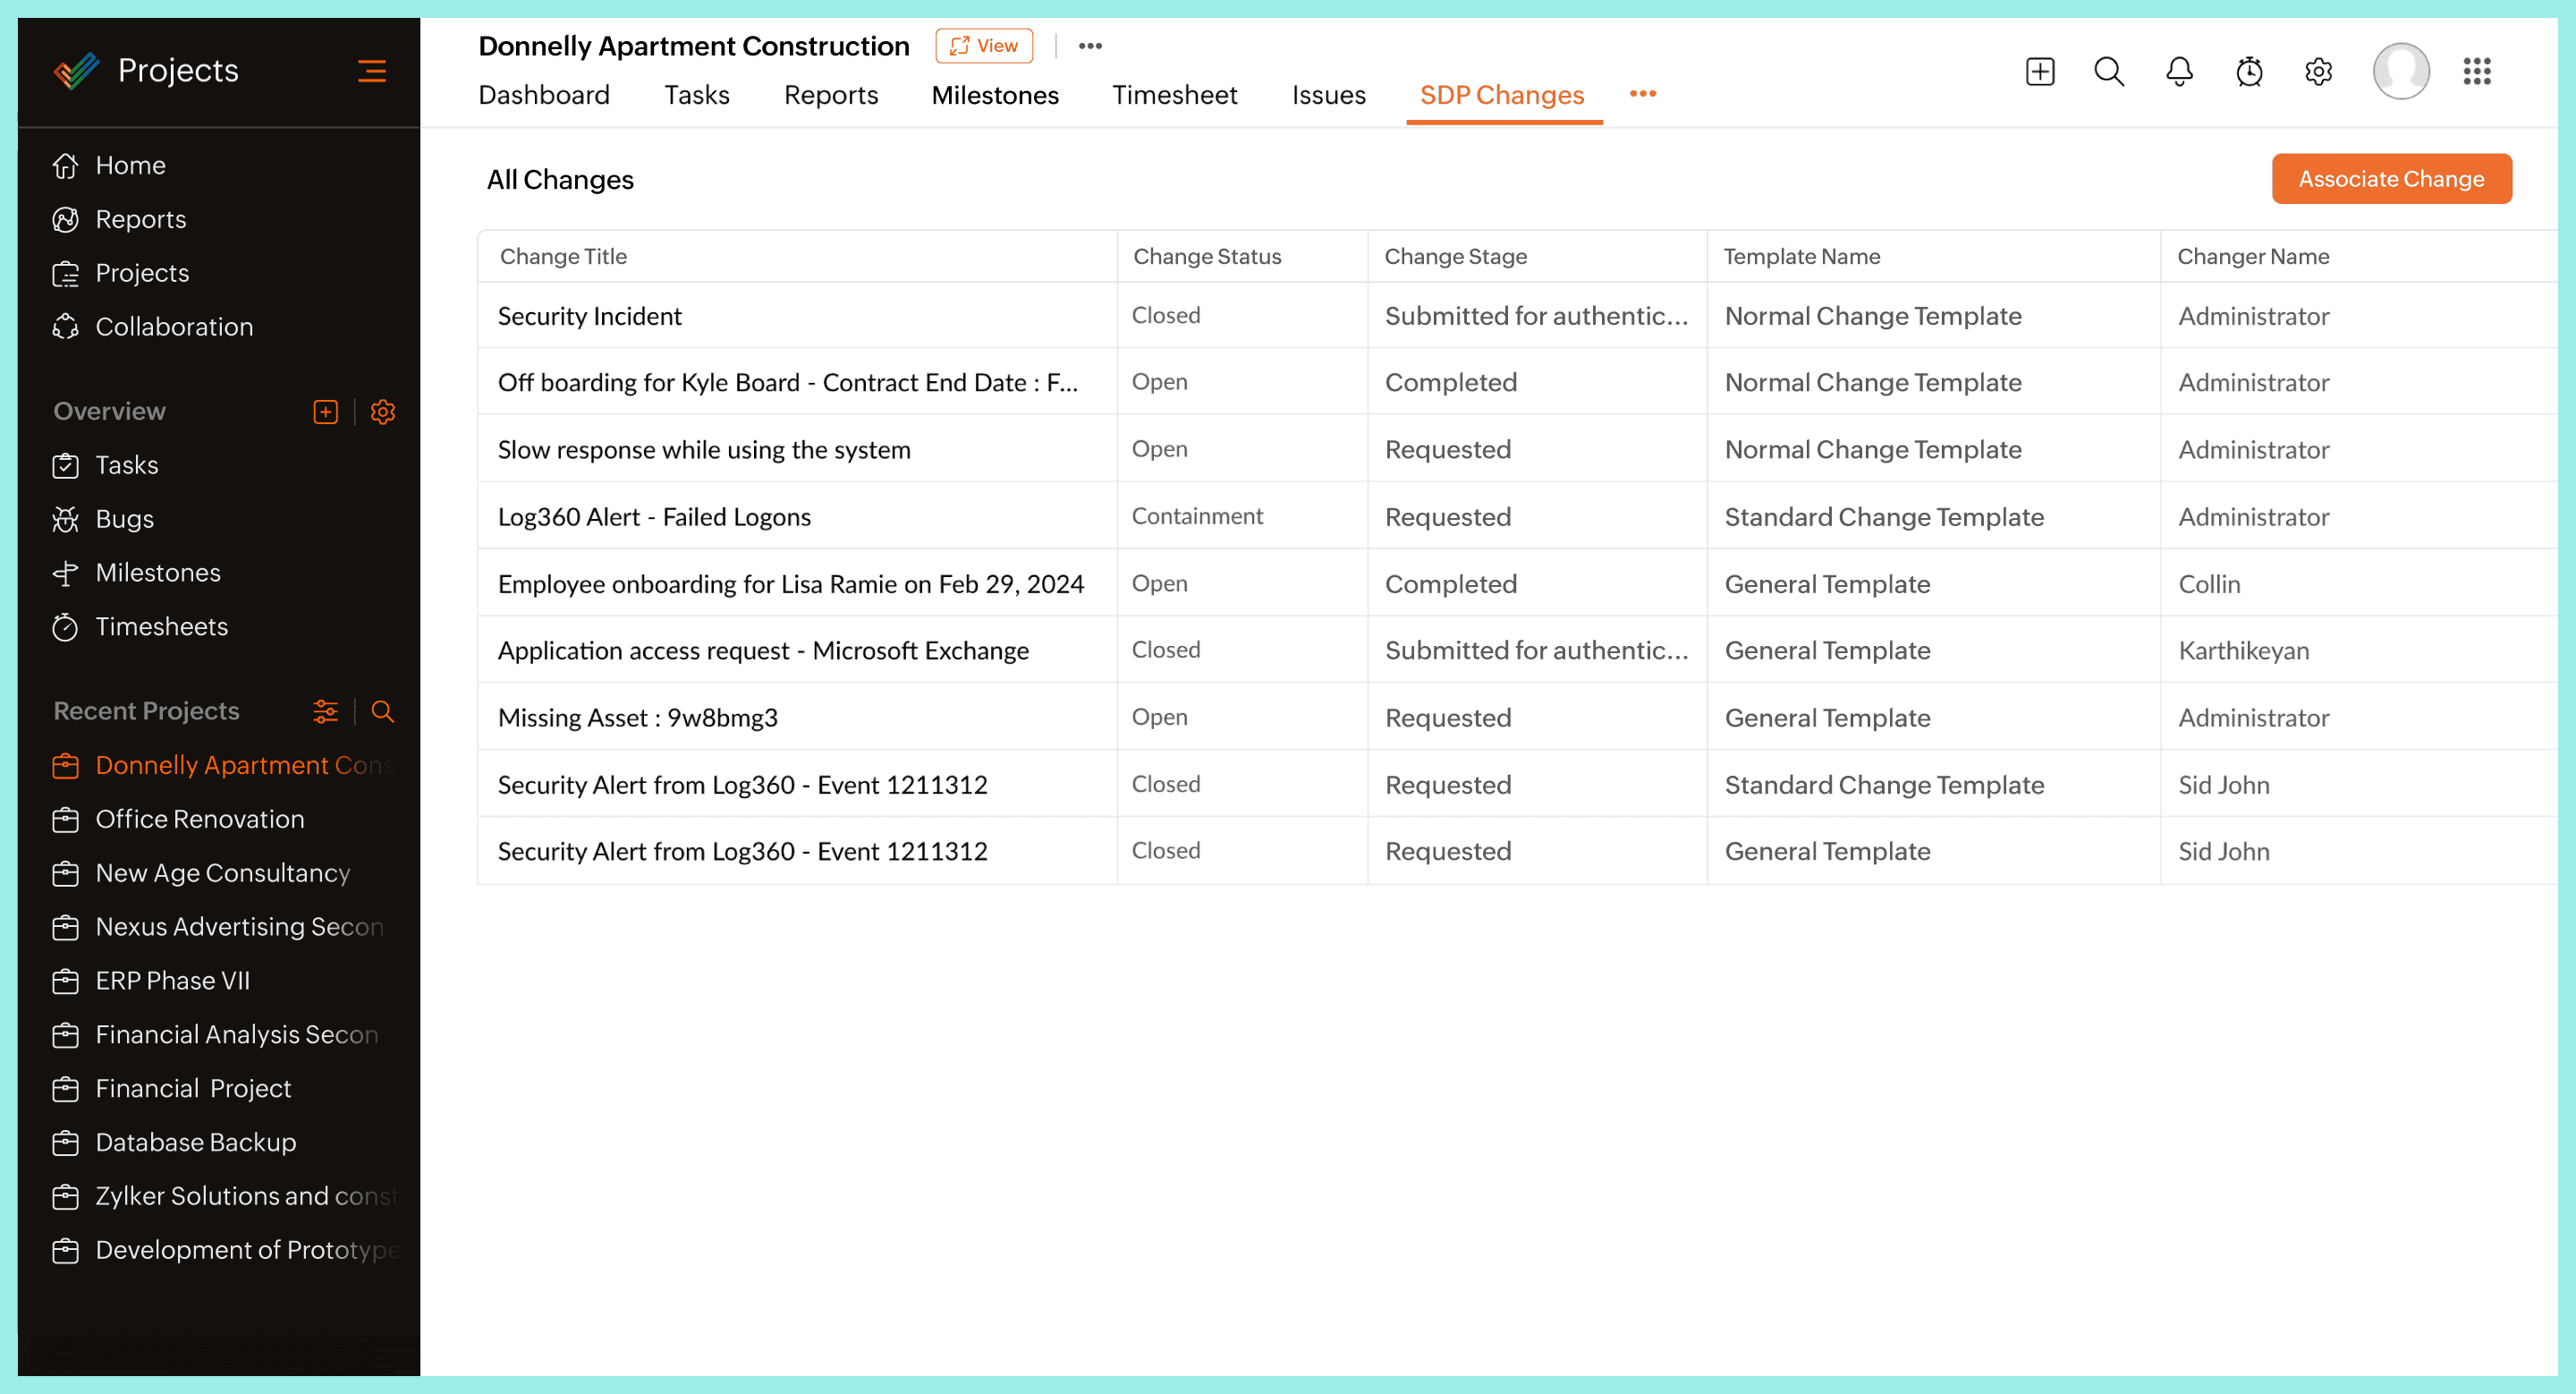Open the Recent Projects filter sliders icon

click(325, 711)
